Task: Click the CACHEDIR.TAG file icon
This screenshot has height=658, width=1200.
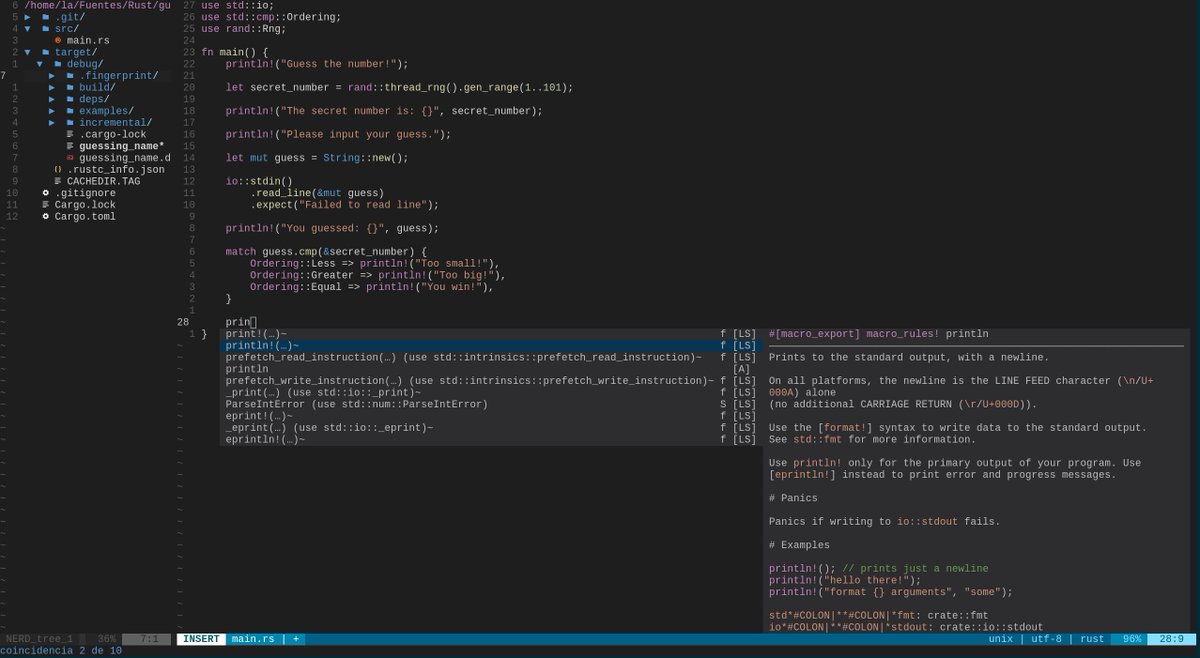Action: pos(58,181)
